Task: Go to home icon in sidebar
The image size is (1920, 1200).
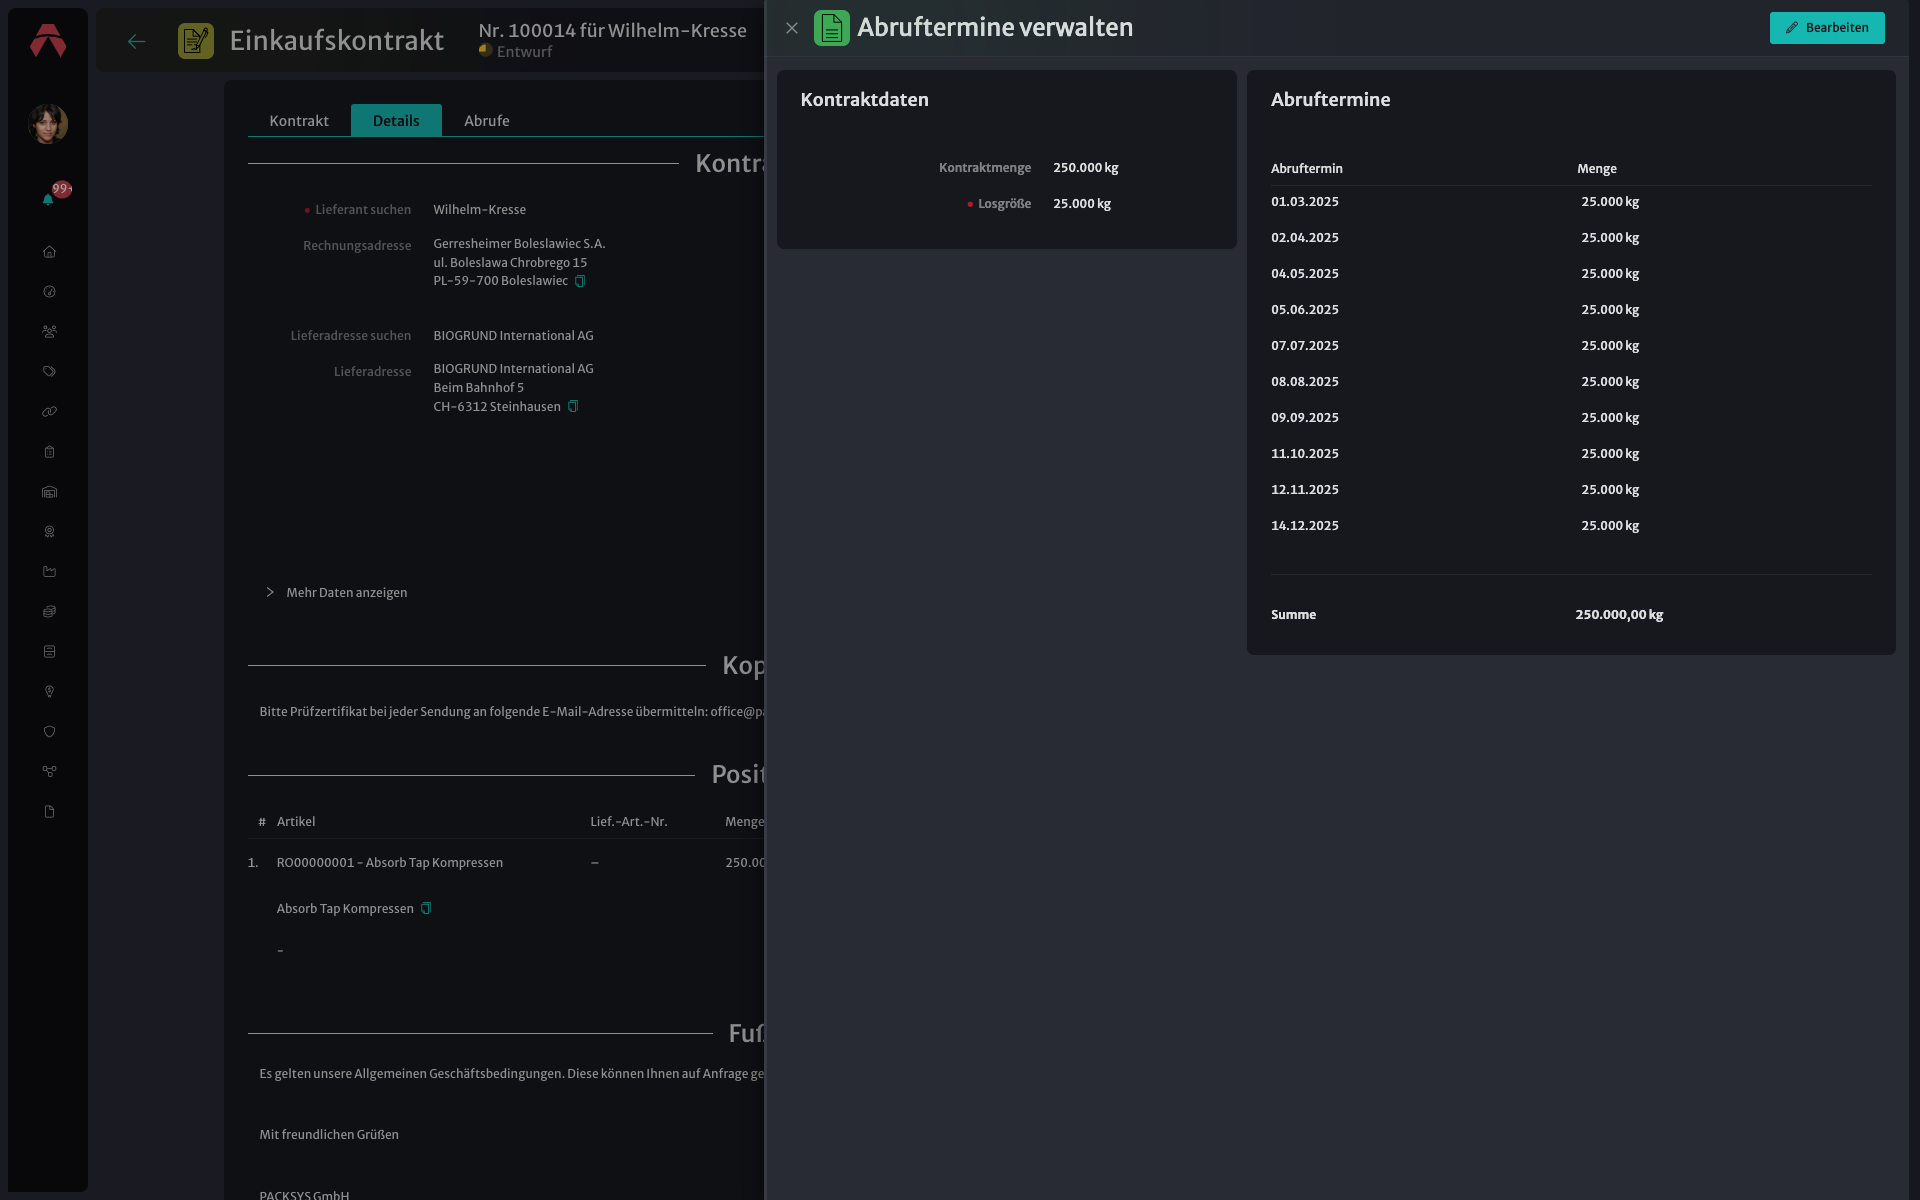Action: pos(49,252)
